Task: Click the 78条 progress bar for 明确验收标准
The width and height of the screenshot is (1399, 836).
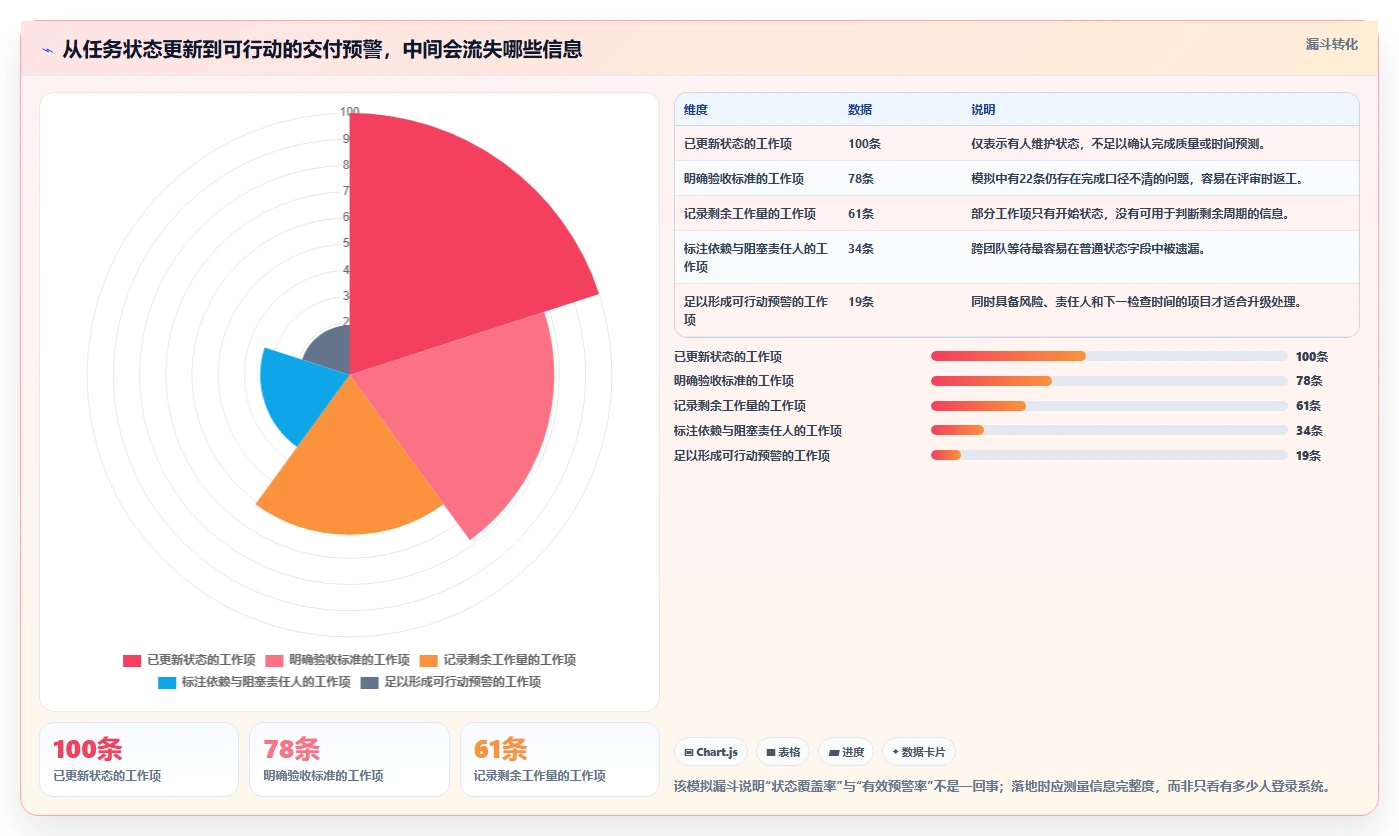Action: point(1109,381)
